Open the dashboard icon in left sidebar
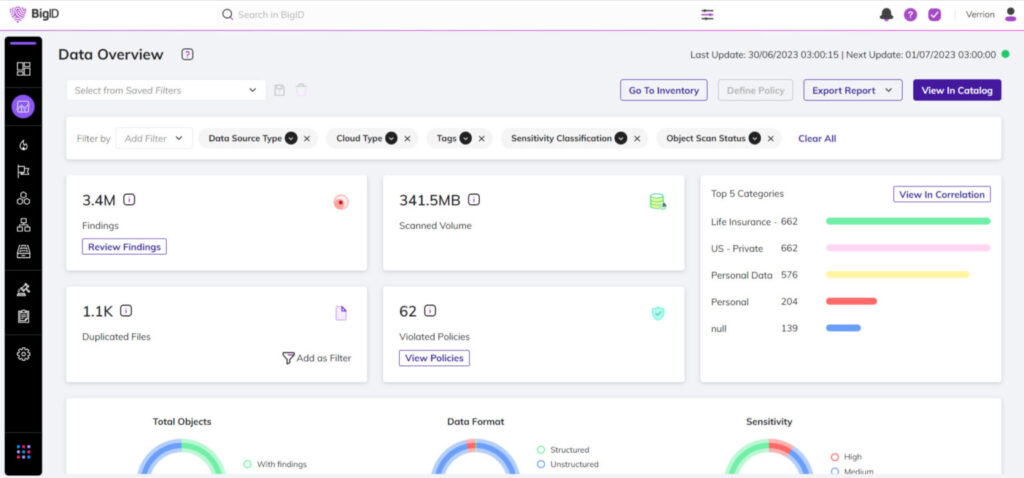The width and height of the screenshot is (1024, 478). point(23,69)
